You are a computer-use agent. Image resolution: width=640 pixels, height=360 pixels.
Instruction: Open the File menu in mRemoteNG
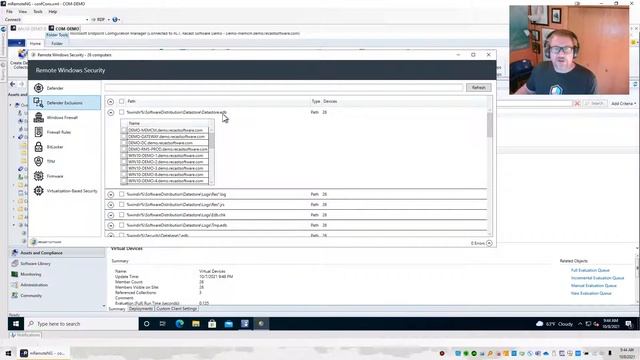tap(9, 11)
